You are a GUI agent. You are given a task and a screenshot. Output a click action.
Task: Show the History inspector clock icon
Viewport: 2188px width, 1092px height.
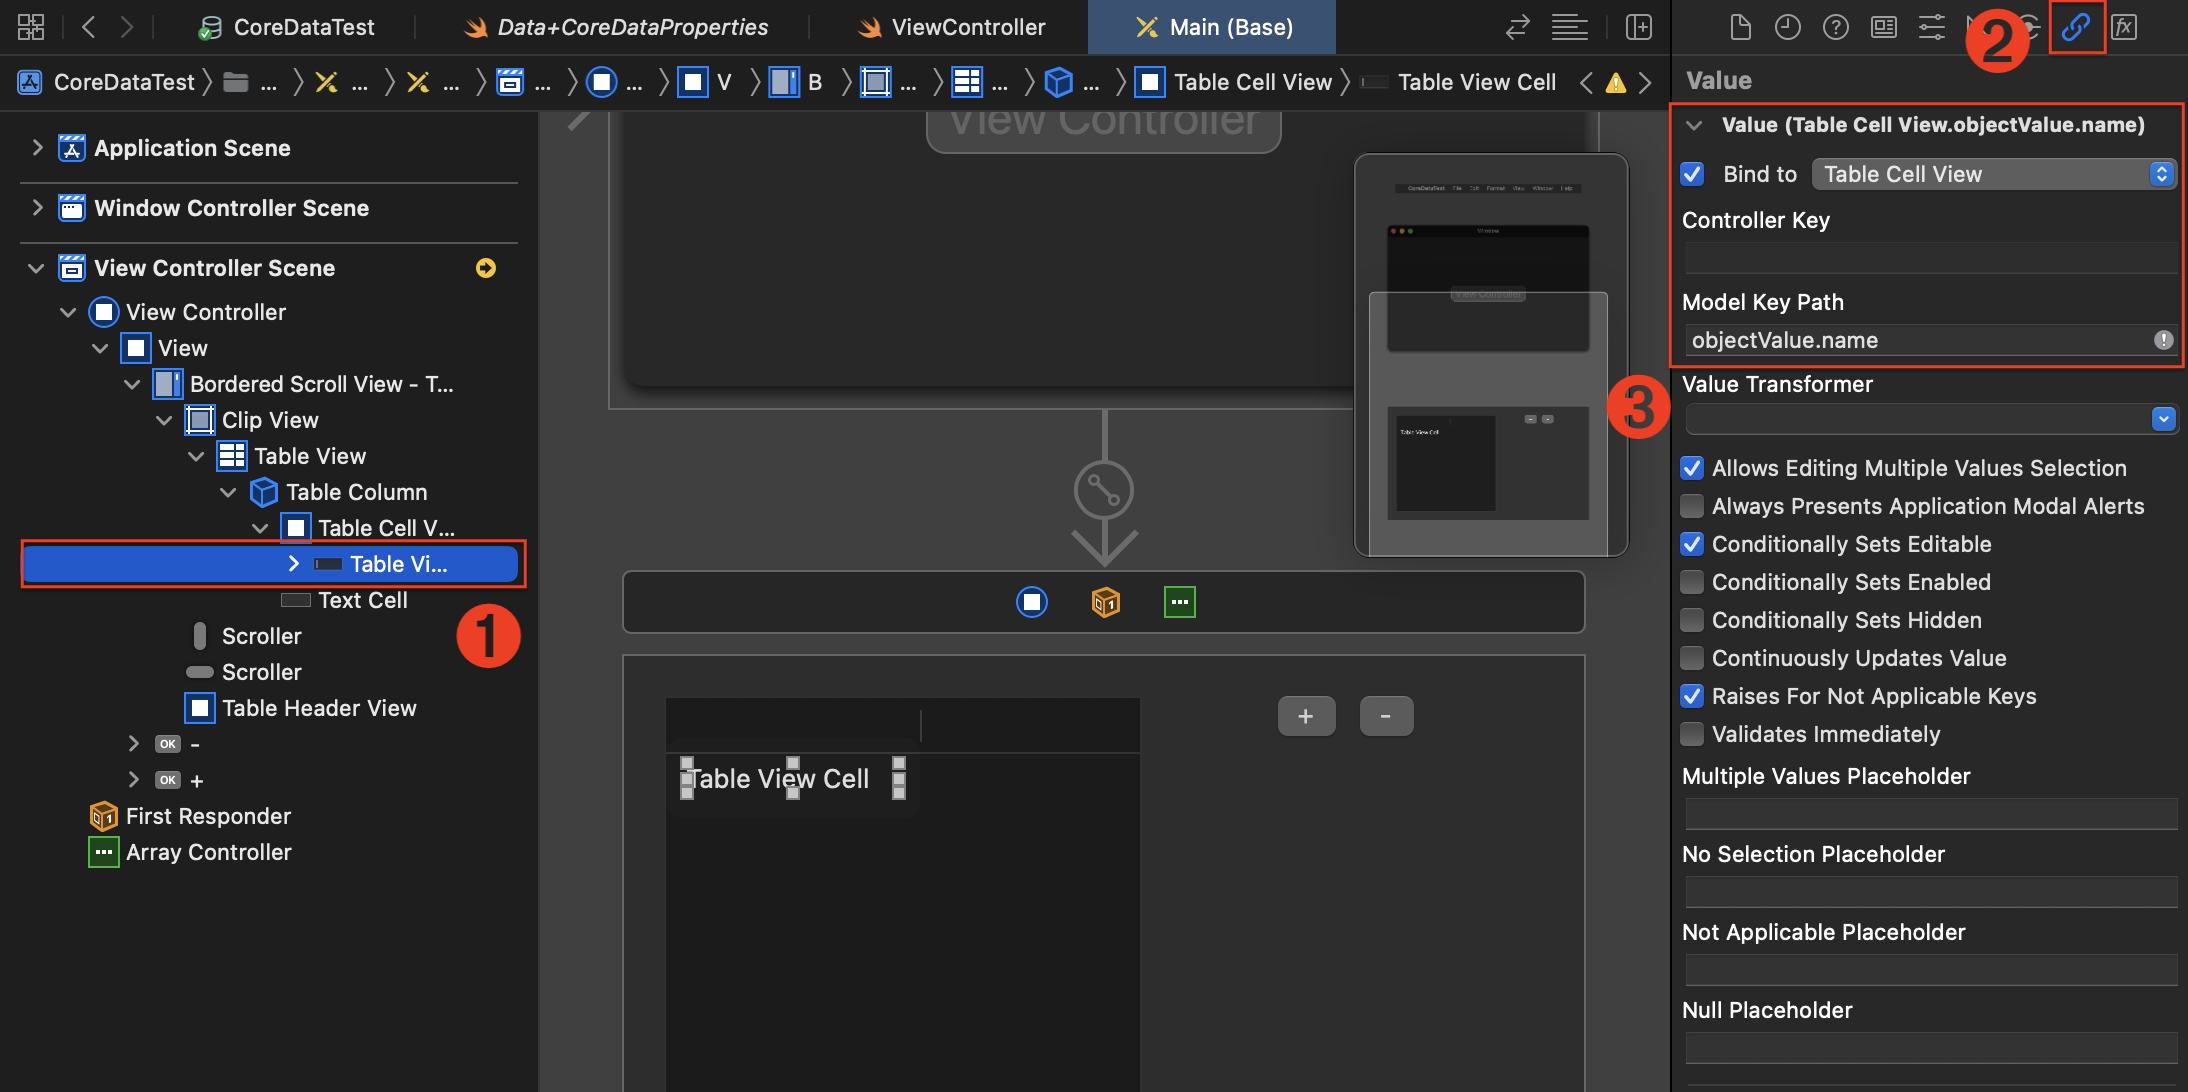pos(1788,27)
